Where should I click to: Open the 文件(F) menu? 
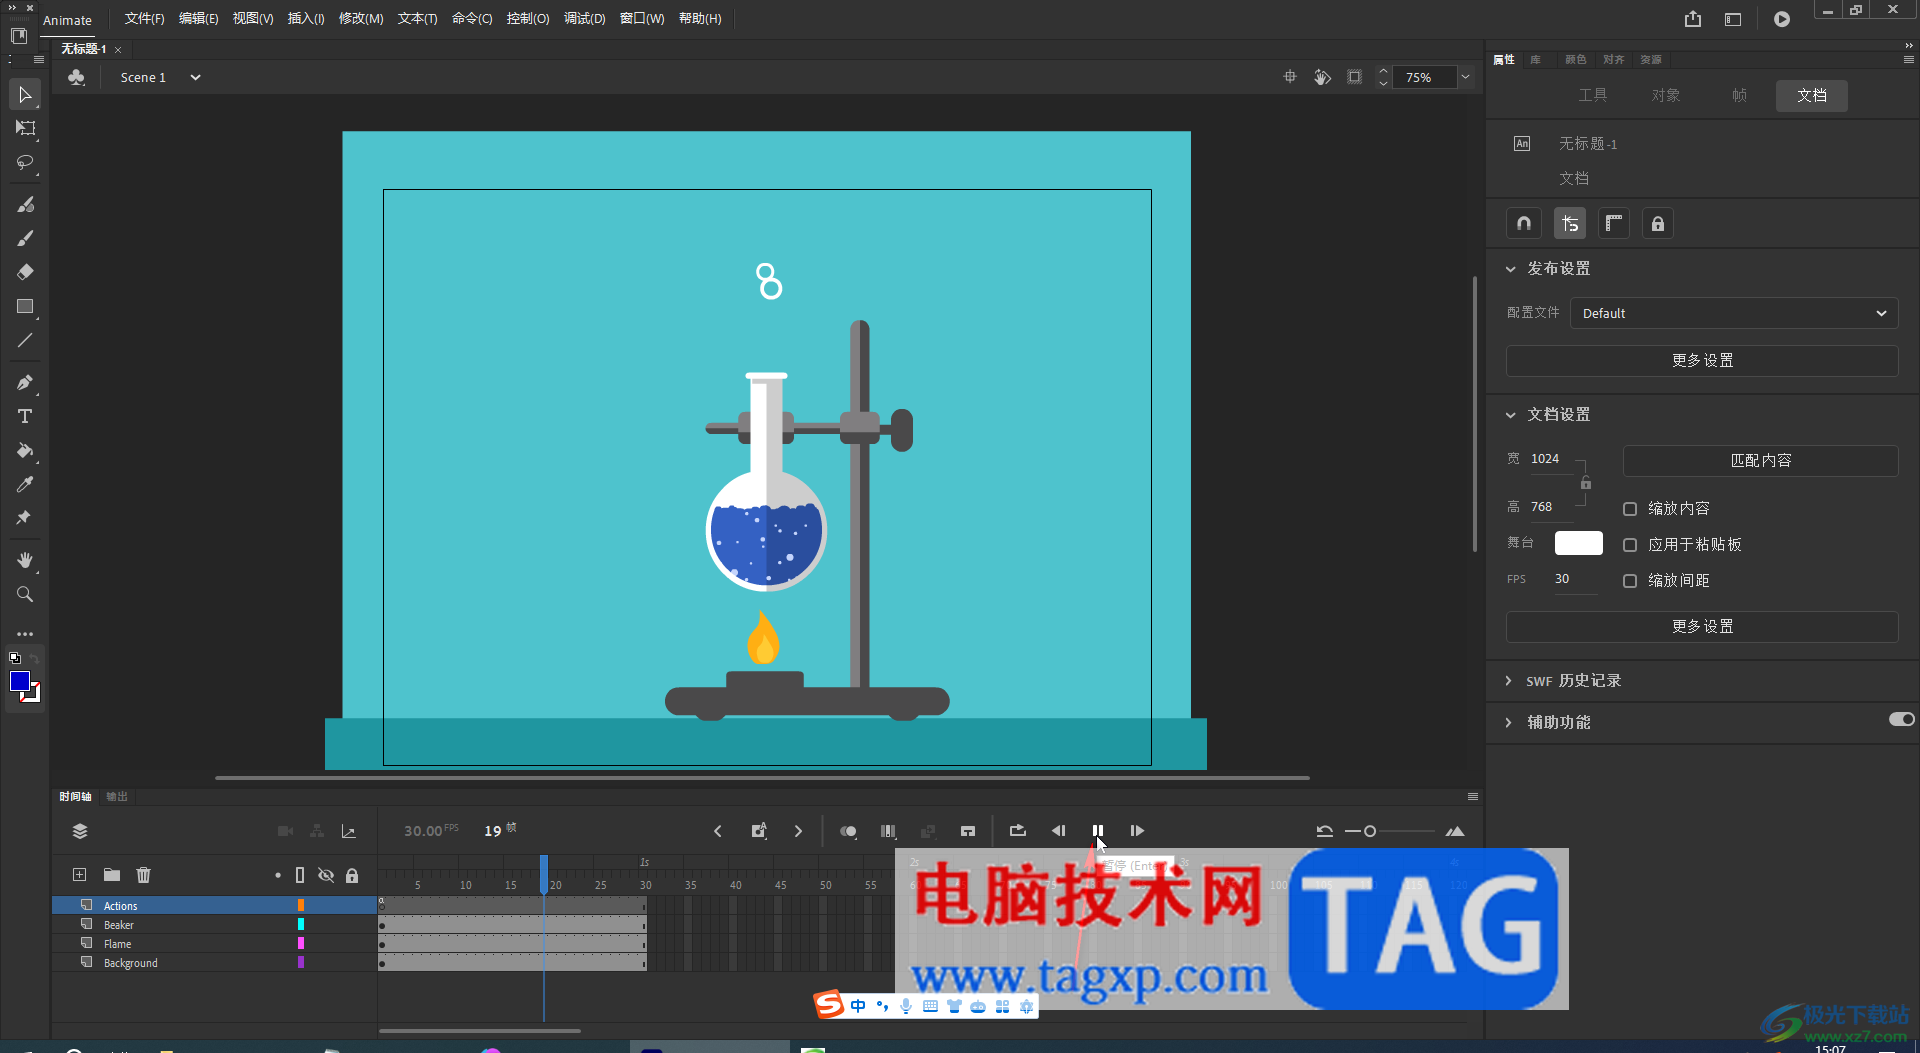pyautogui.click(x=144, y=19)
